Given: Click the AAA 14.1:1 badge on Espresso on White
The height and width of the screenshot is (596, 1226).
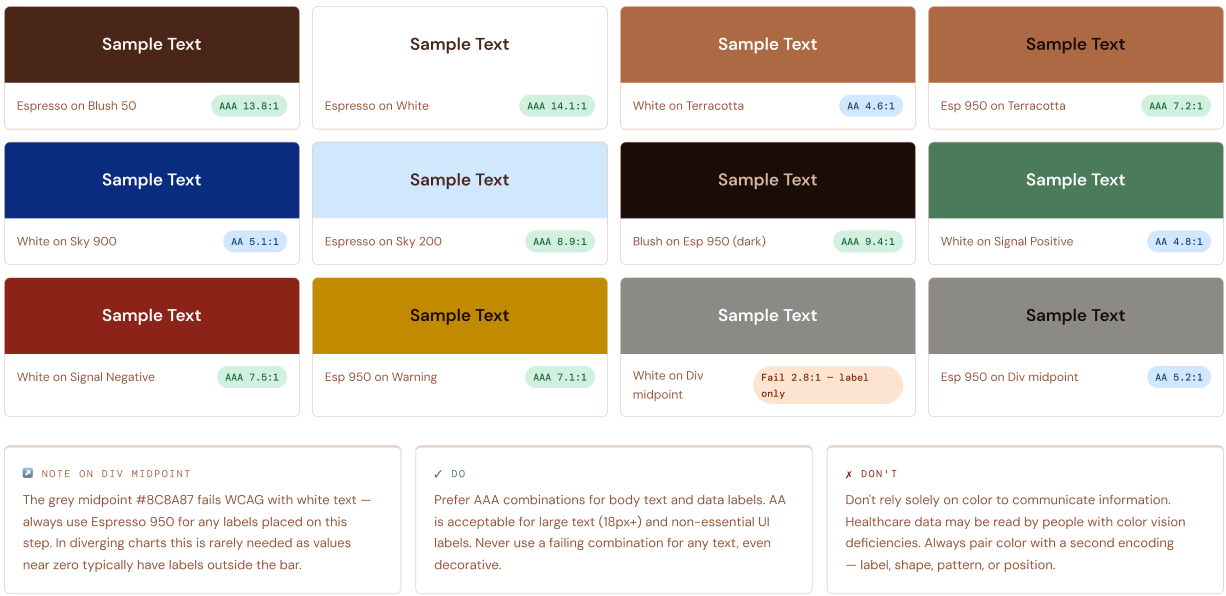Looking at the screenshot, I should click(557, 106).
